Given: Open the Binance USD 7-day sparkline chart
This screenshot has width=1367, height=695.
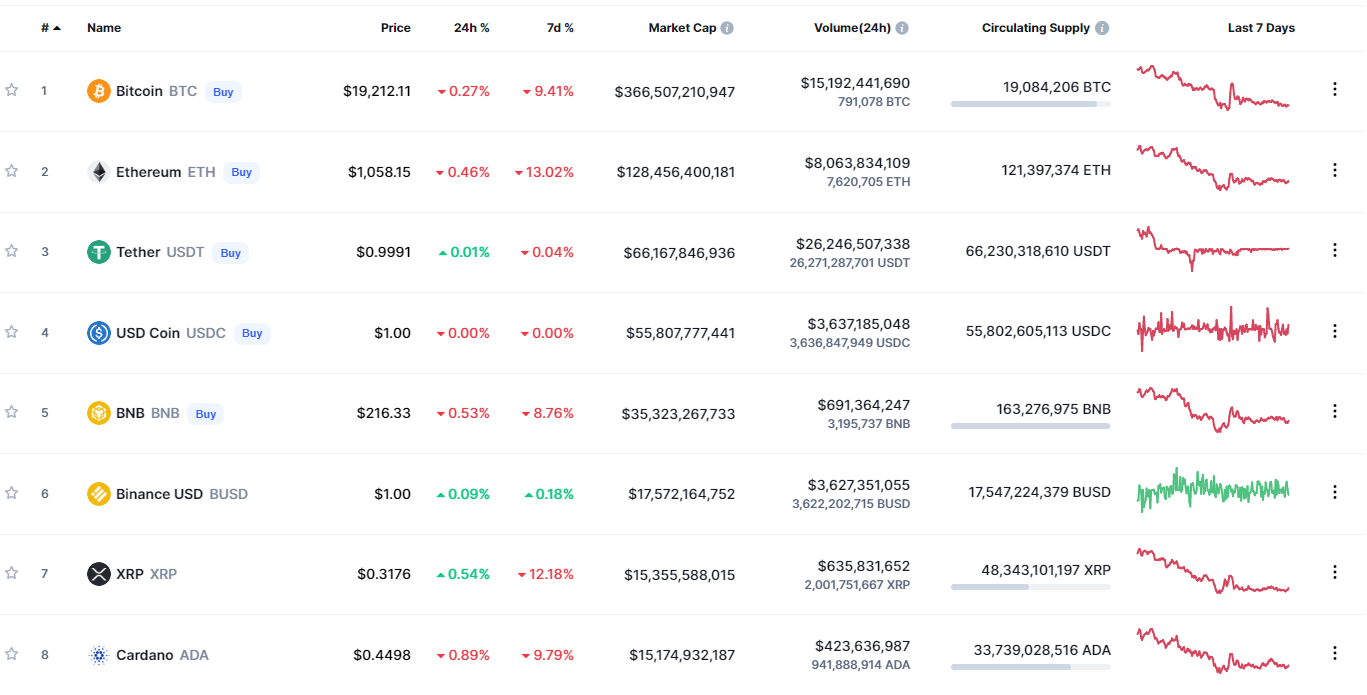Looking at the screenshot, I should [x=1213, y=490].
